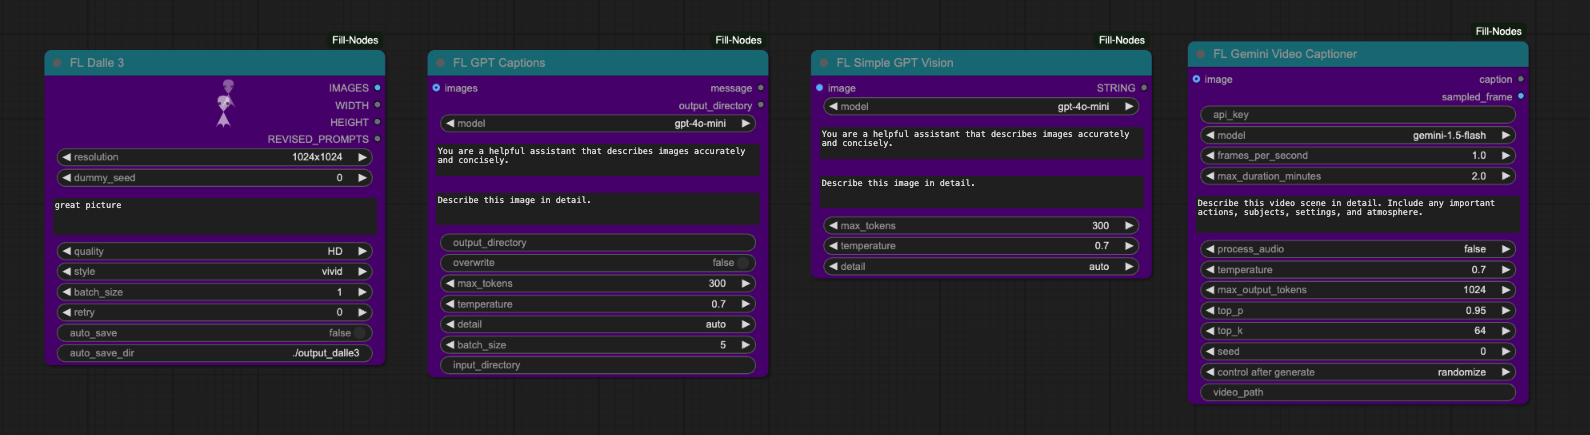
Task: Change the style vivid selector
Action: 215,271
